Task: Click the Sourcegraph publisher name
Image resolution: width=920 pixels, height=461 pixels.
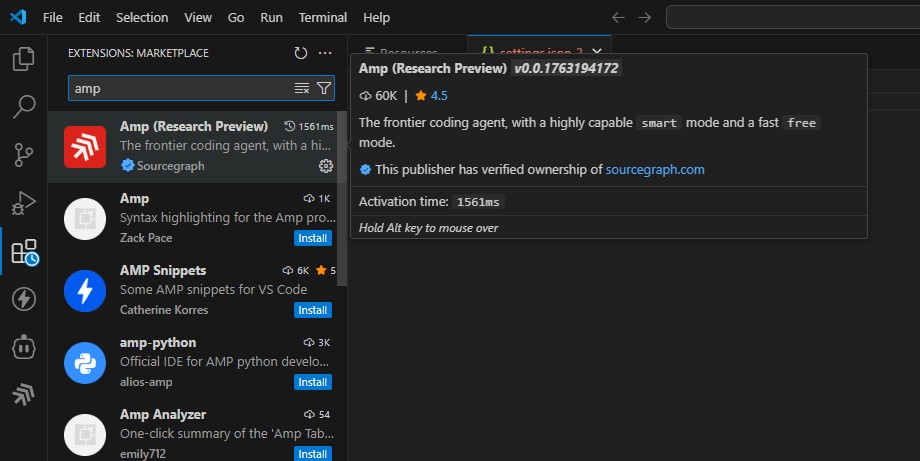Action: tap(171, 166)
